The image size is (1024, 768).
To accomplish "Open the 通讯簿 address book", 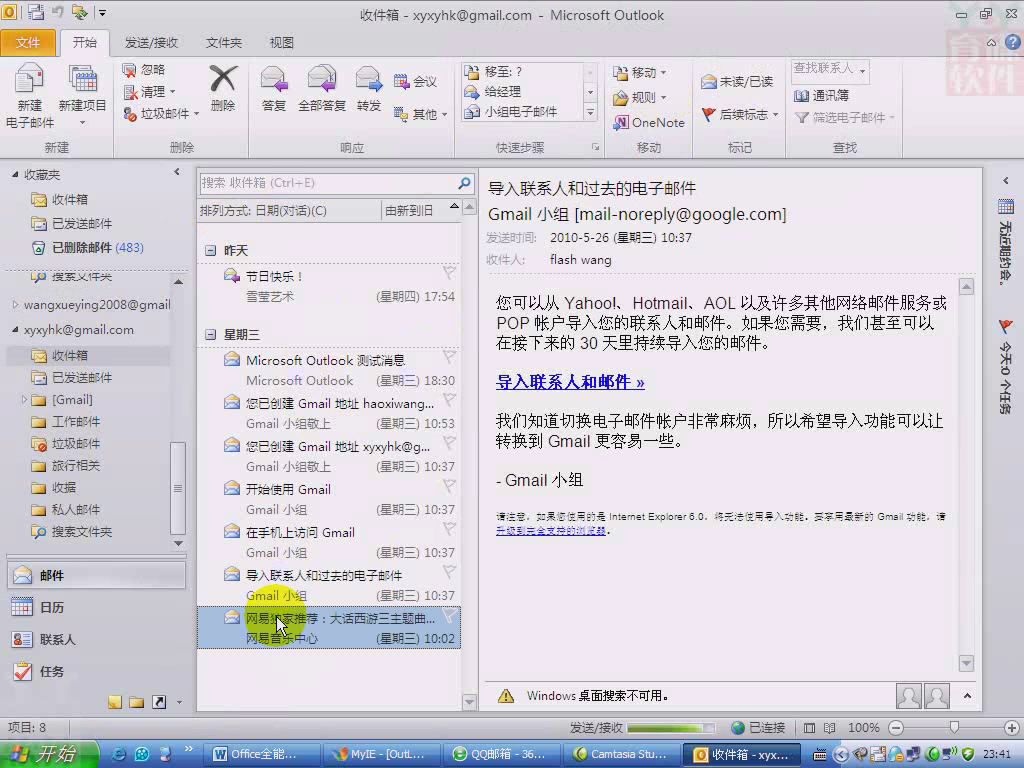I will pyautogui.click(x=821, y=95).
